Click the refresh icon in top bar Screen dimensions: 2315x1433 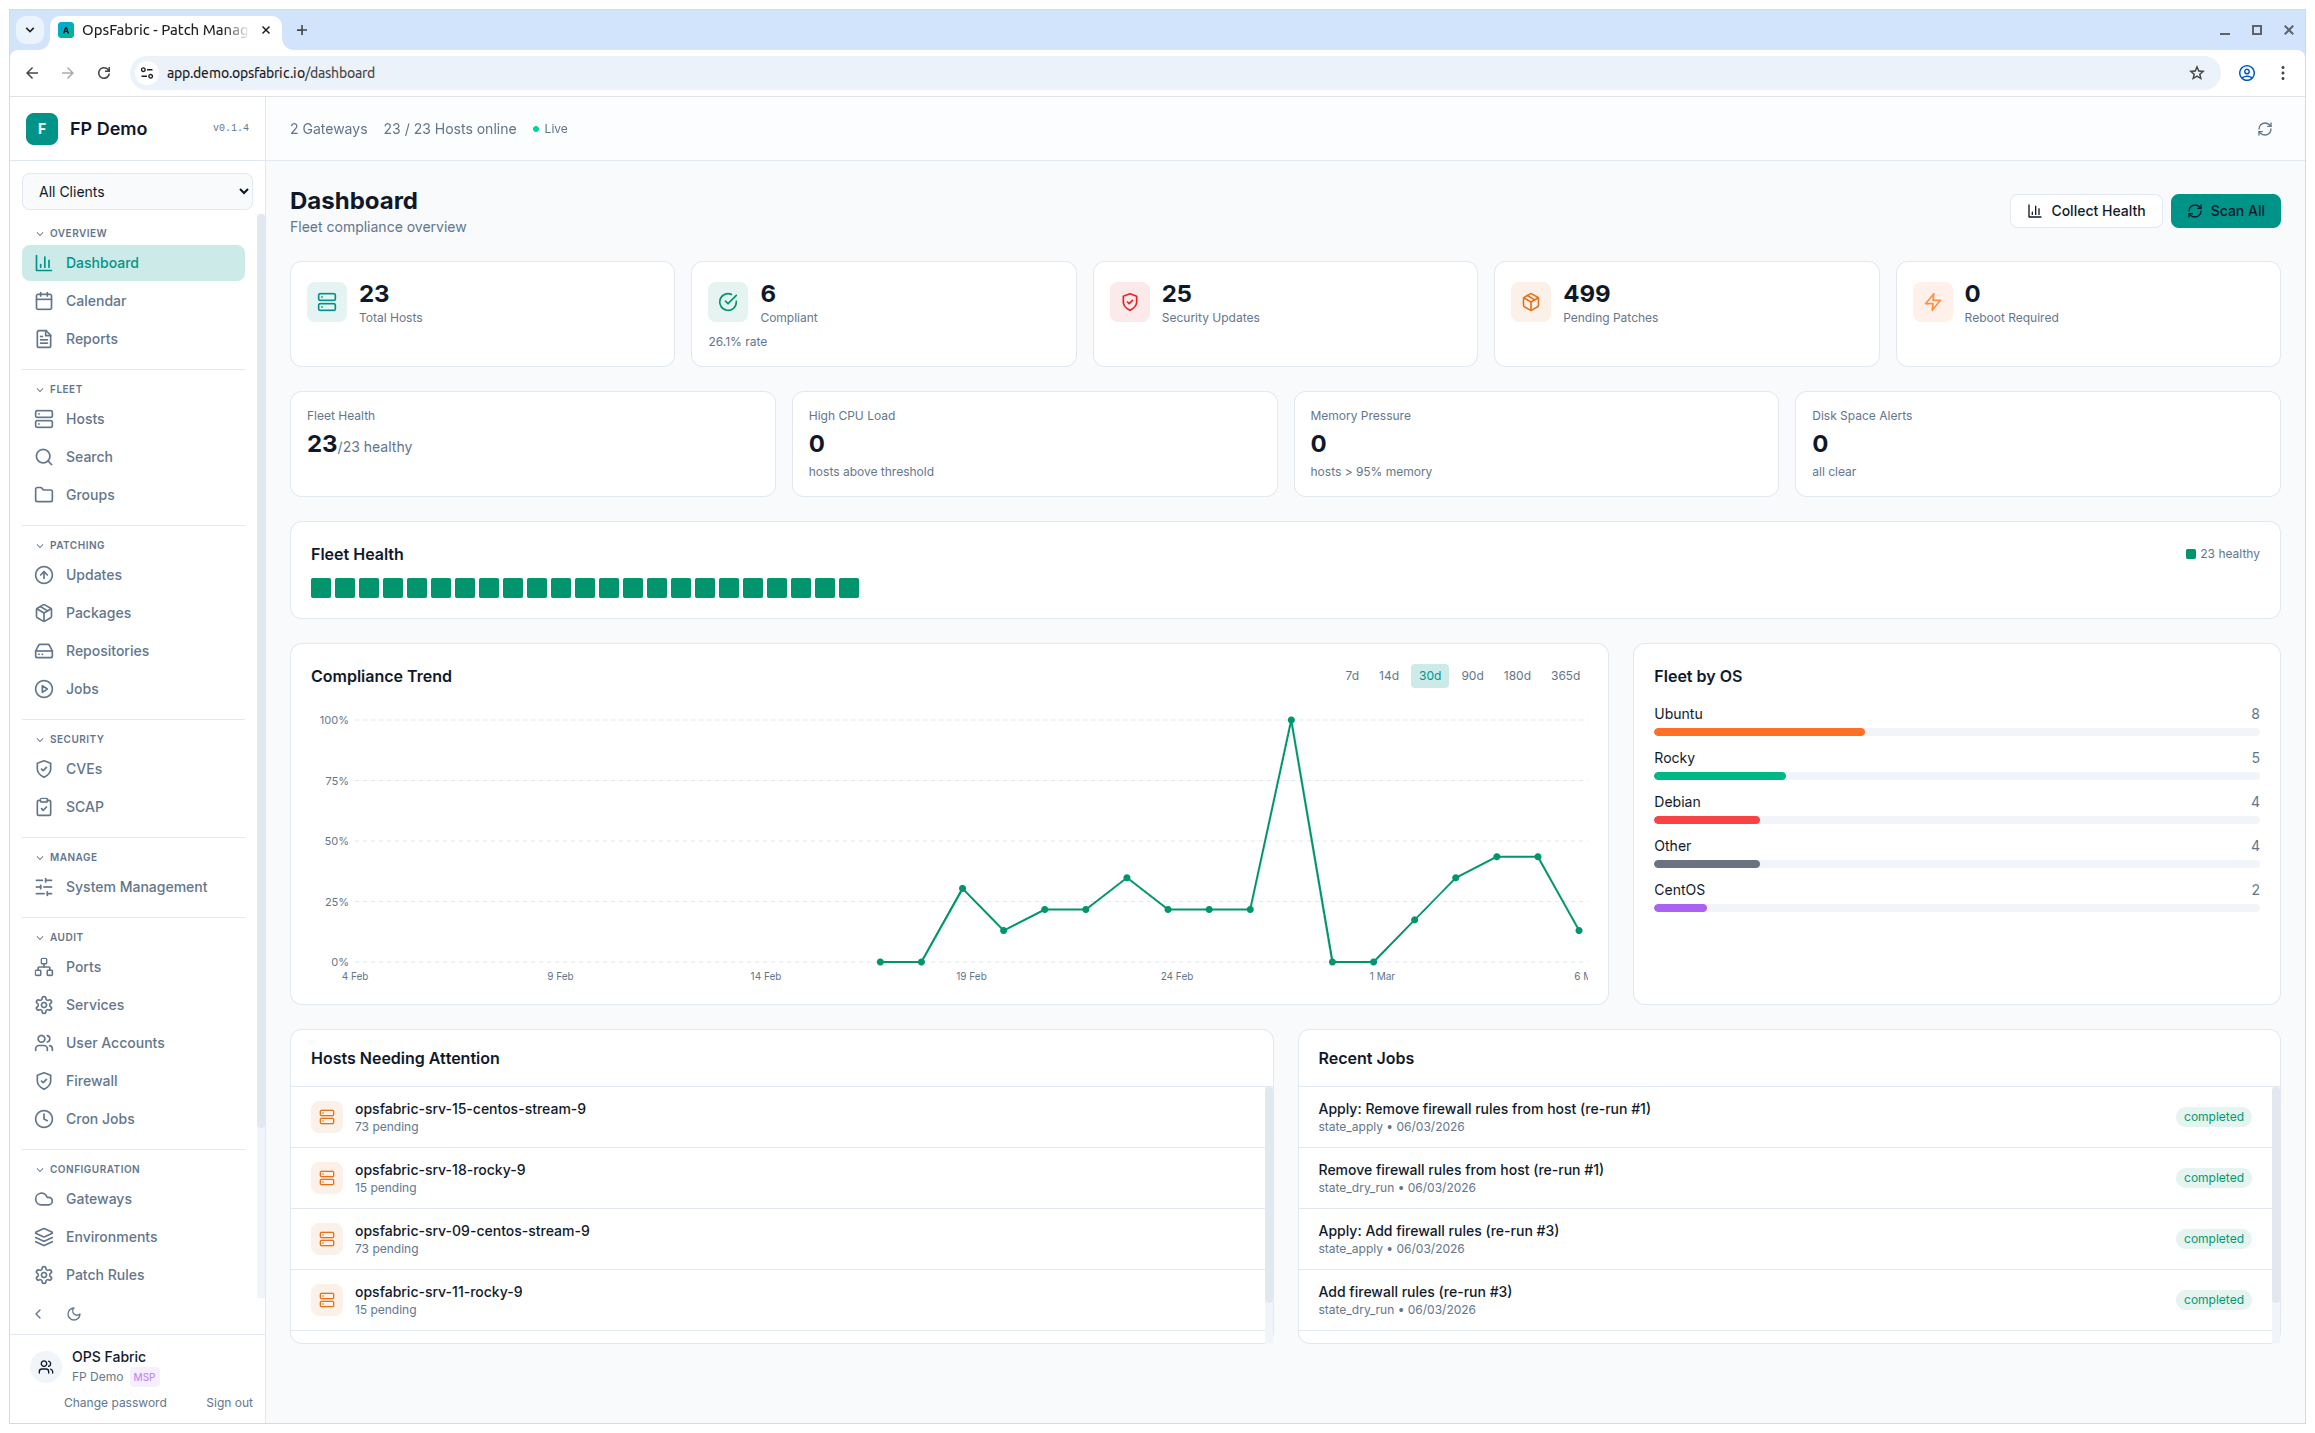[2265, 128]
